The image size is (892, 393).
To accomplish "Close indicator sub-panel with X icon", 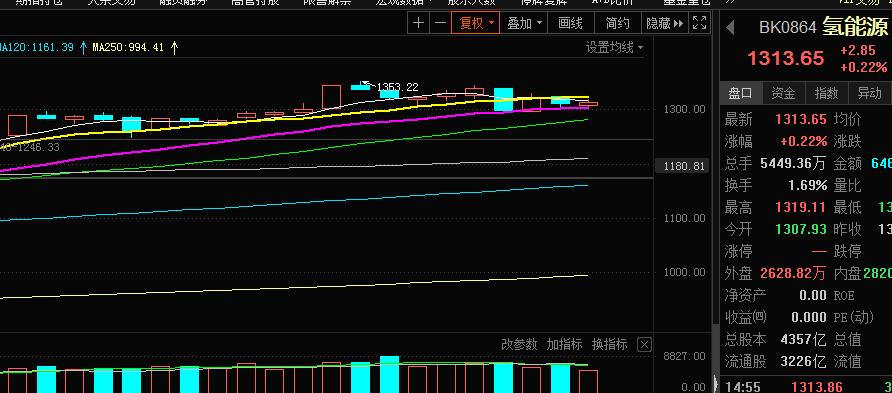I will click(644, 344).
